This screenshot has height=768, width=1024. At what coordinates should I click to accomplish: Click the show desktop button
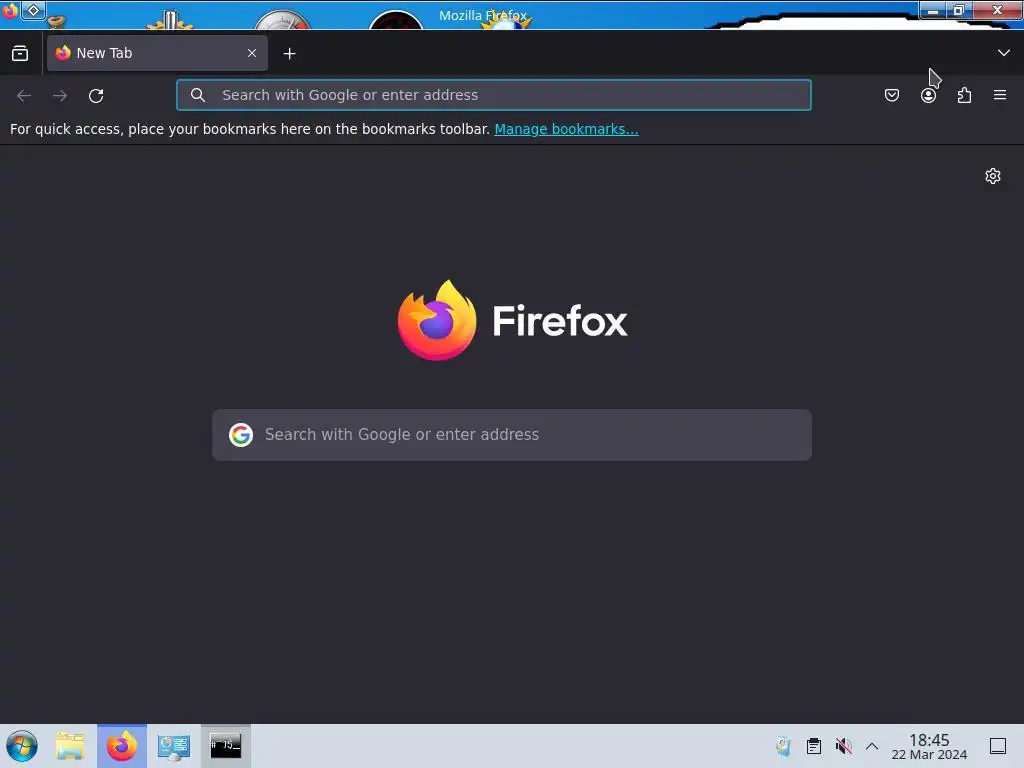[998, 746]
